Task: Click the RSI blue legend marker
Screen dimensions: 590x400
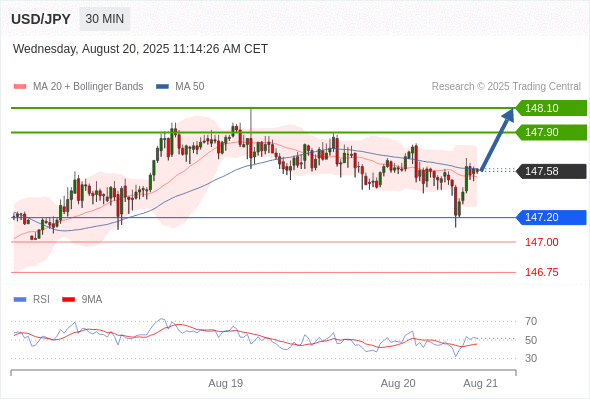Action: (20, 300)
